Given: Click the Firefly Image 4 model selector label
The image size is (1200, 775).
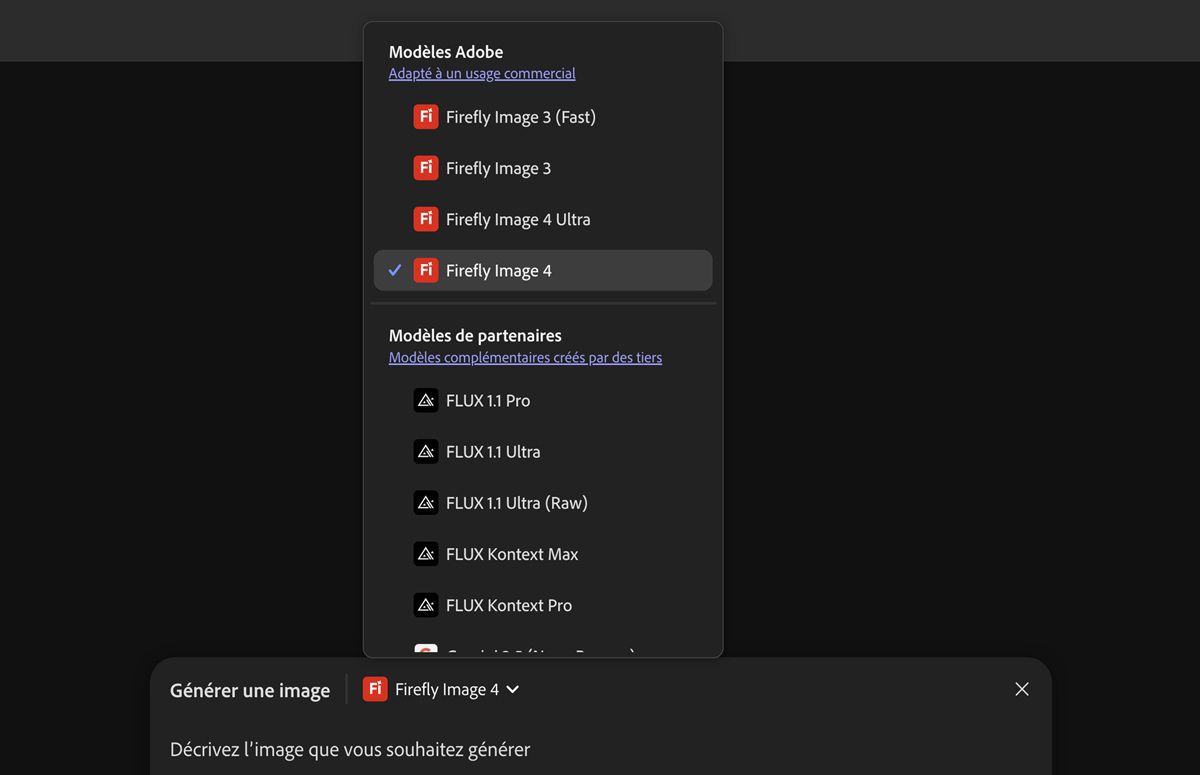Looking at the screenshot, I should coord(446,689).
